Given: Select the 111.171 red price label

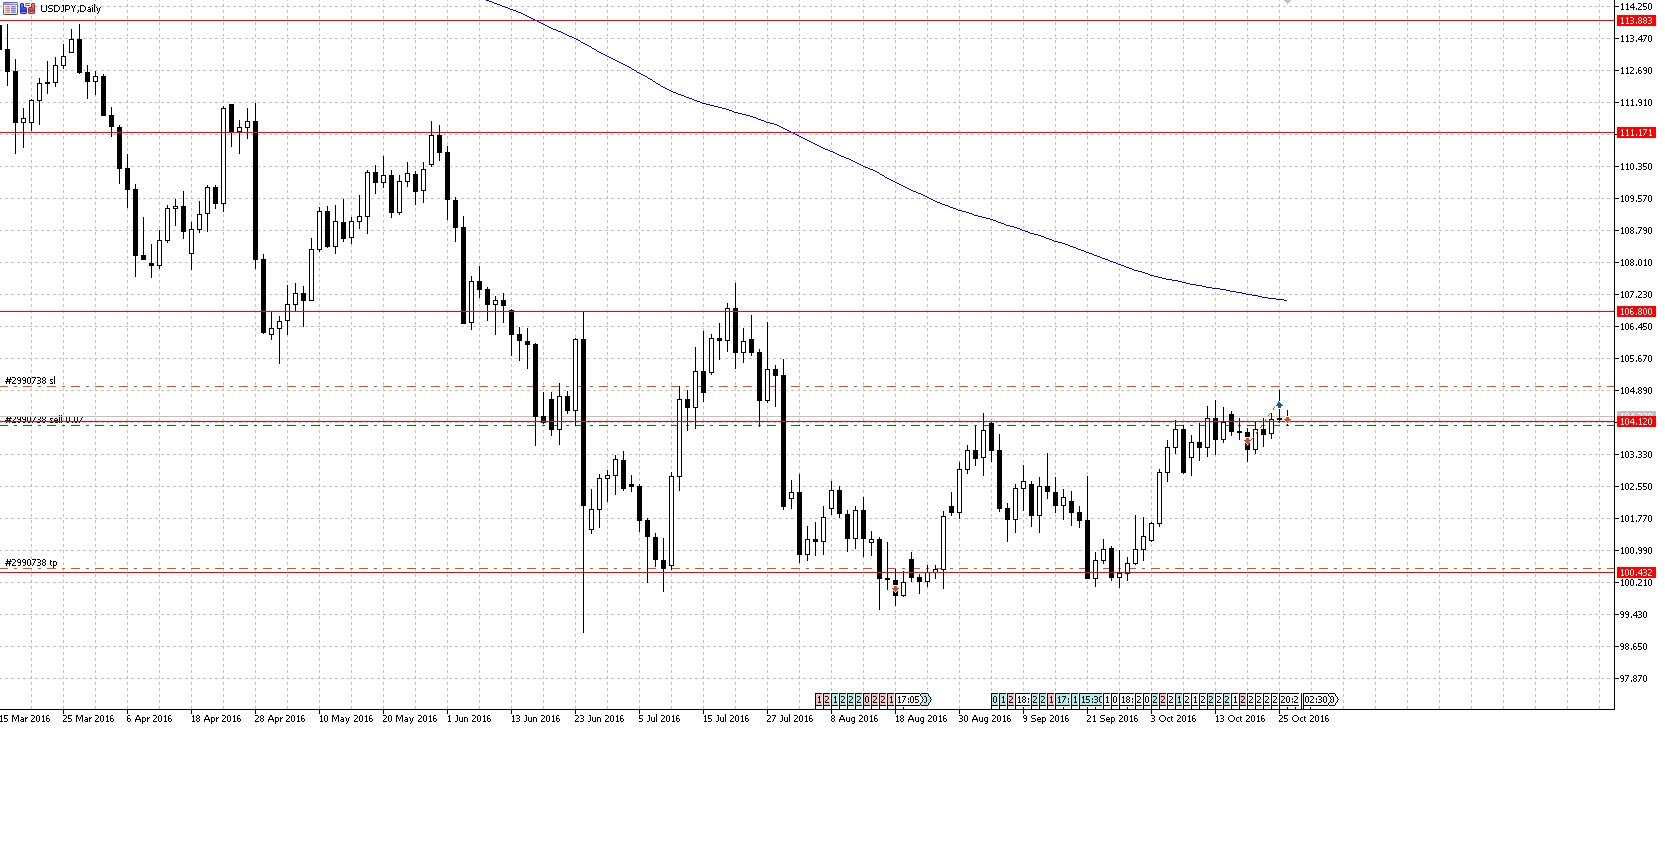Looking at the screenshot, I should click(1635, 132).
